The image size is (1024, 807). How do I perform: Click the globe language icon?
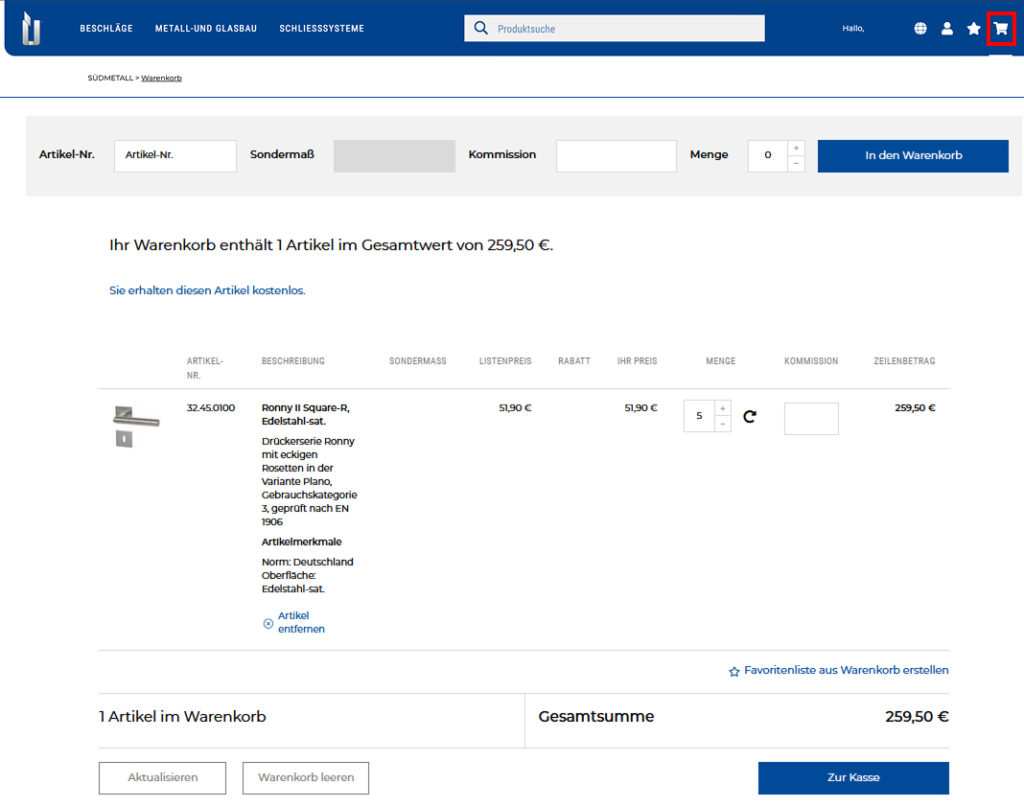pyautogui.click(x=920, y=29)
